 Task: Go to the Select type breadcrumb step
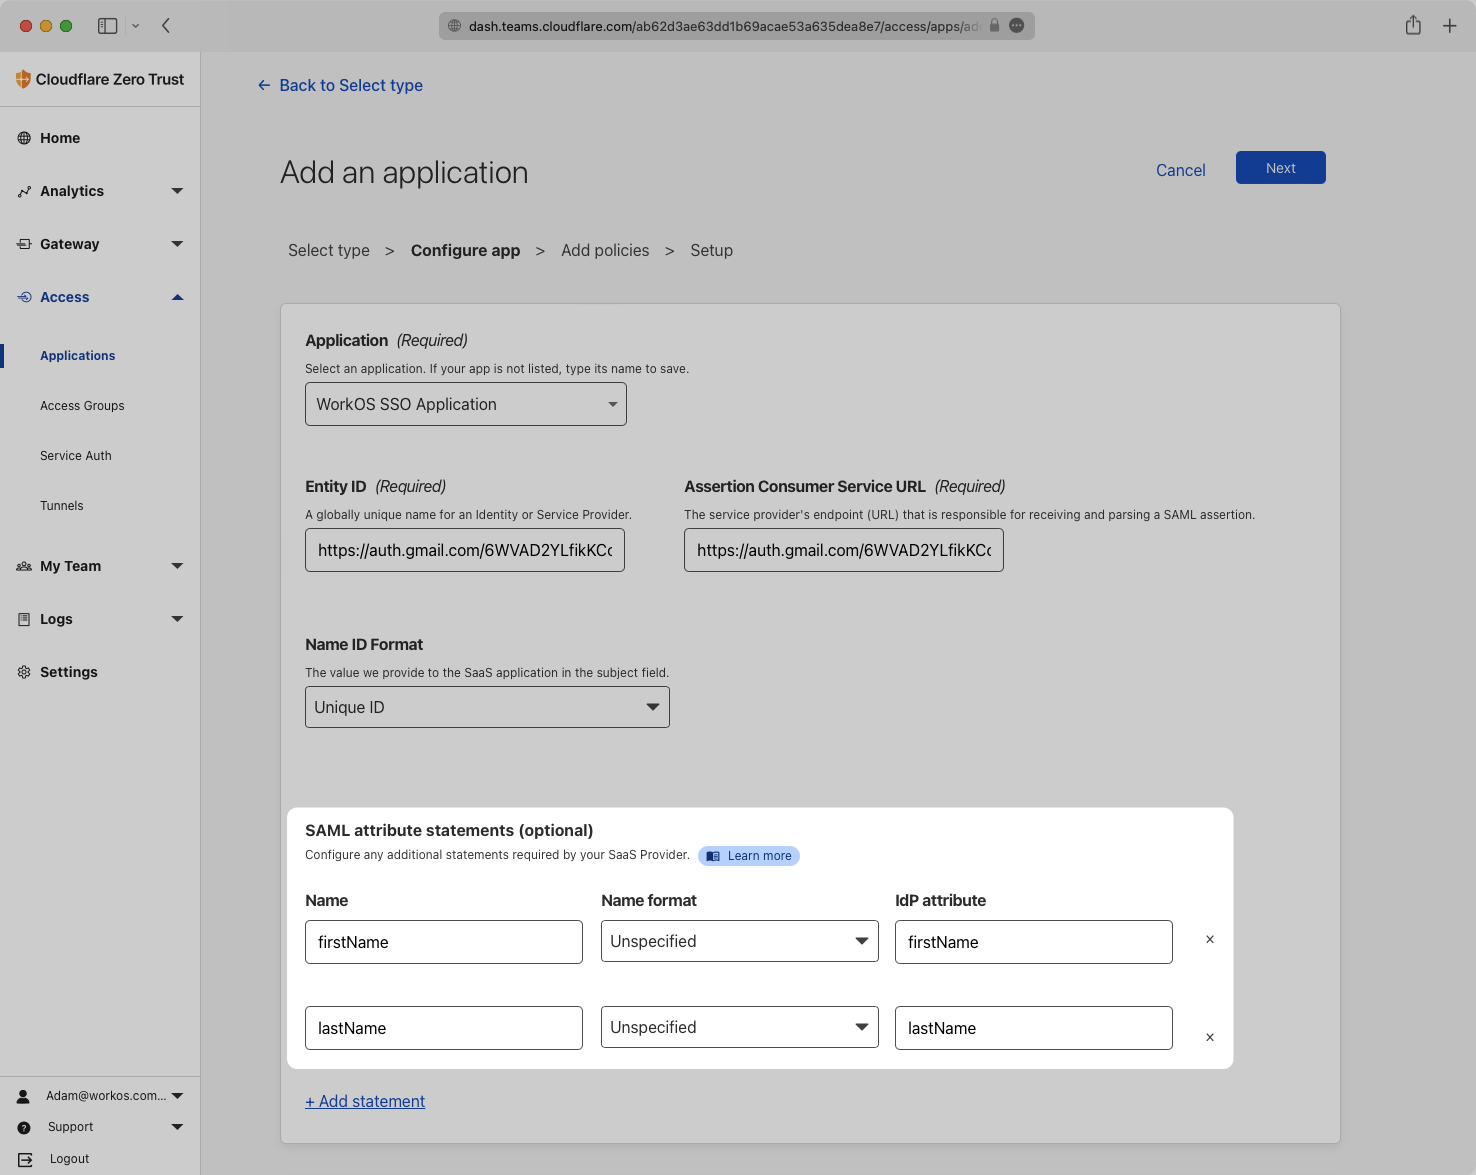click(x=328, y=250)
